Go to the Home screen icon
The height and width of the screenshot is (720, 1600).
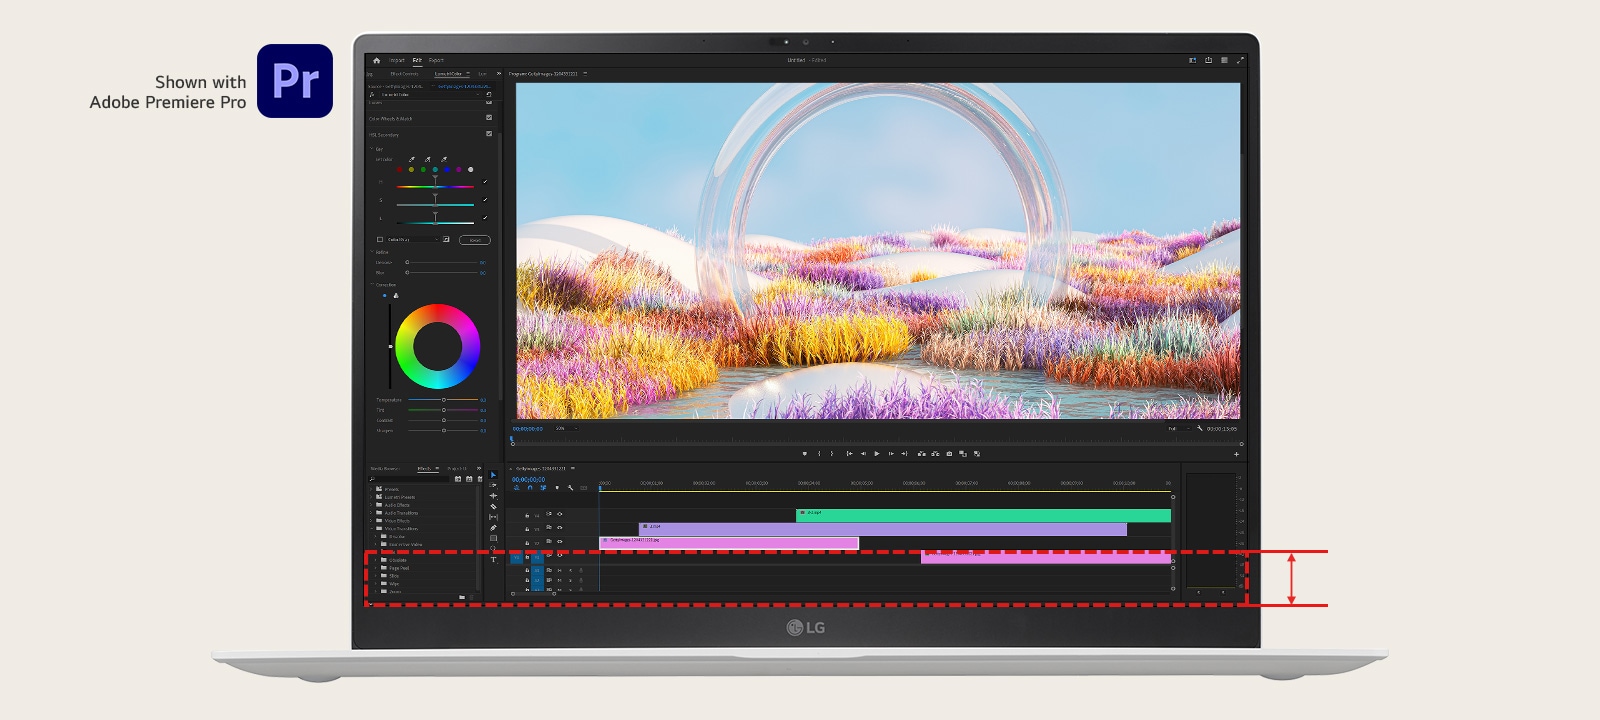pyautogui.click(x=377, y=60)
